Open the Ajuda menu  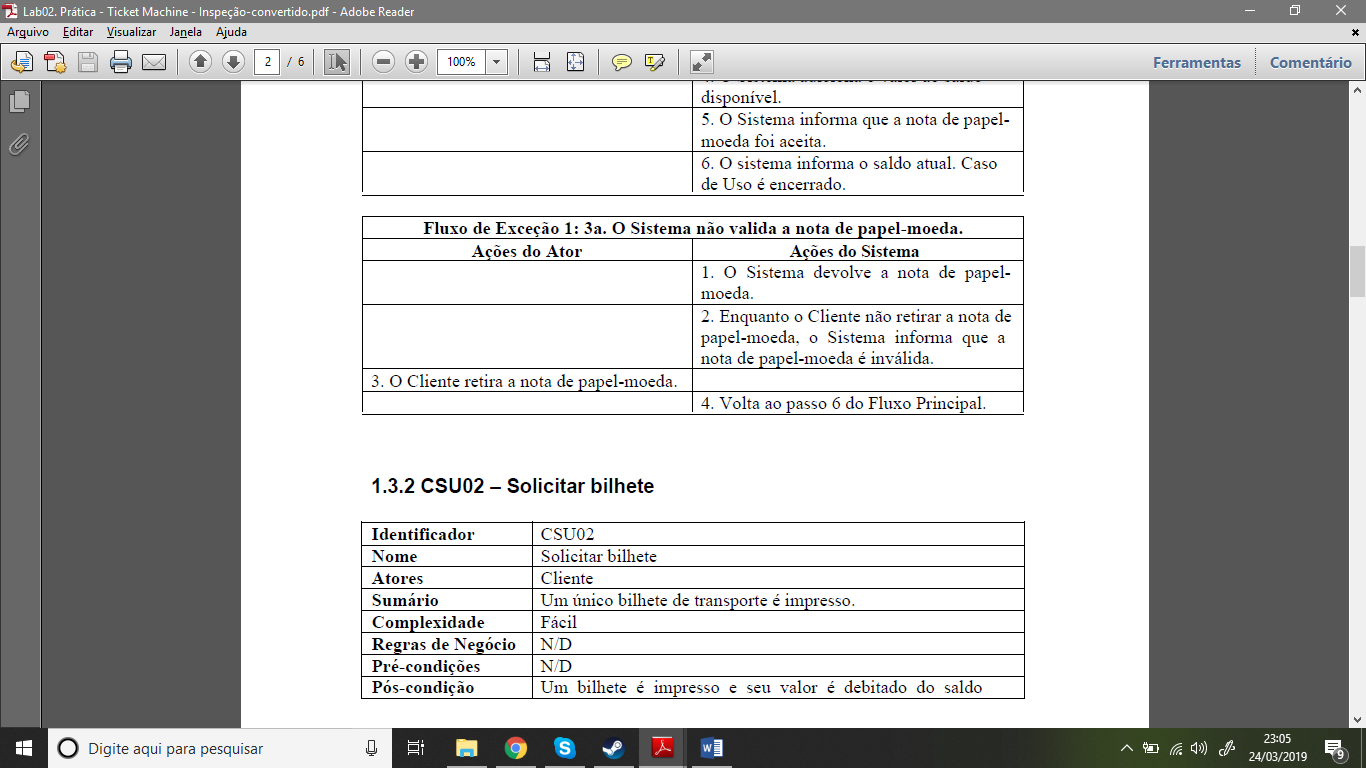pyautogui.click(x=231, y=32)
